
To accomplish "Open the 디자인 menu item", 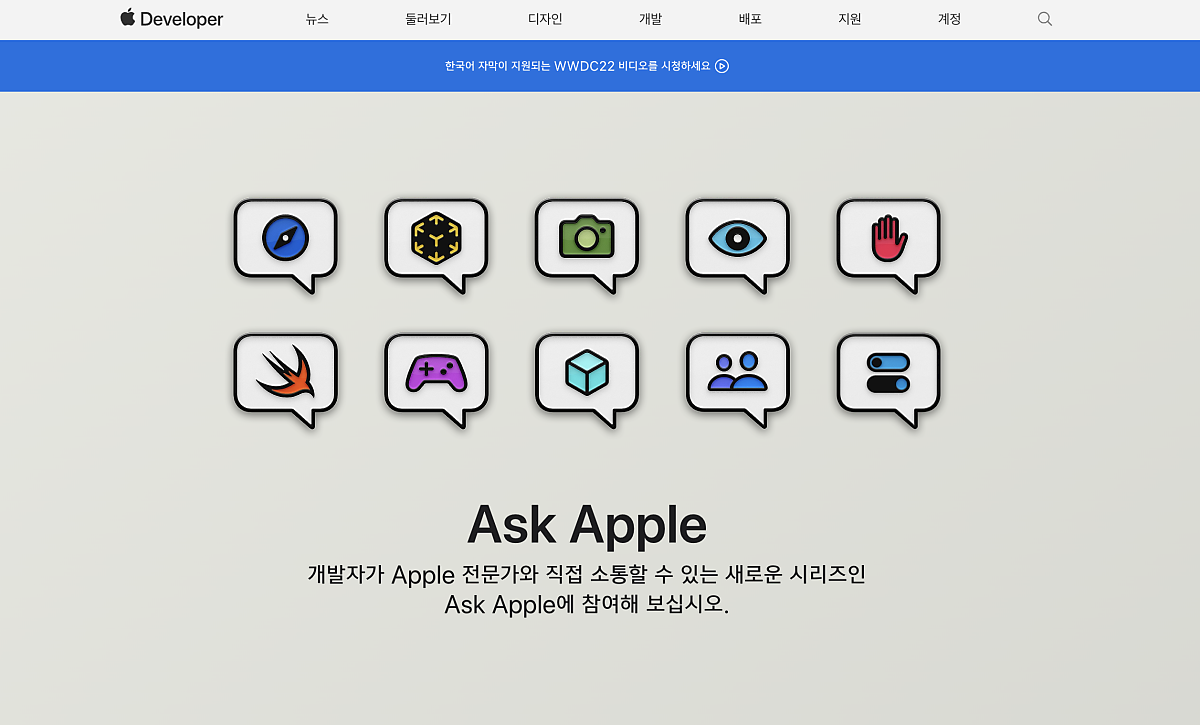I will click(x=545, y=19).
